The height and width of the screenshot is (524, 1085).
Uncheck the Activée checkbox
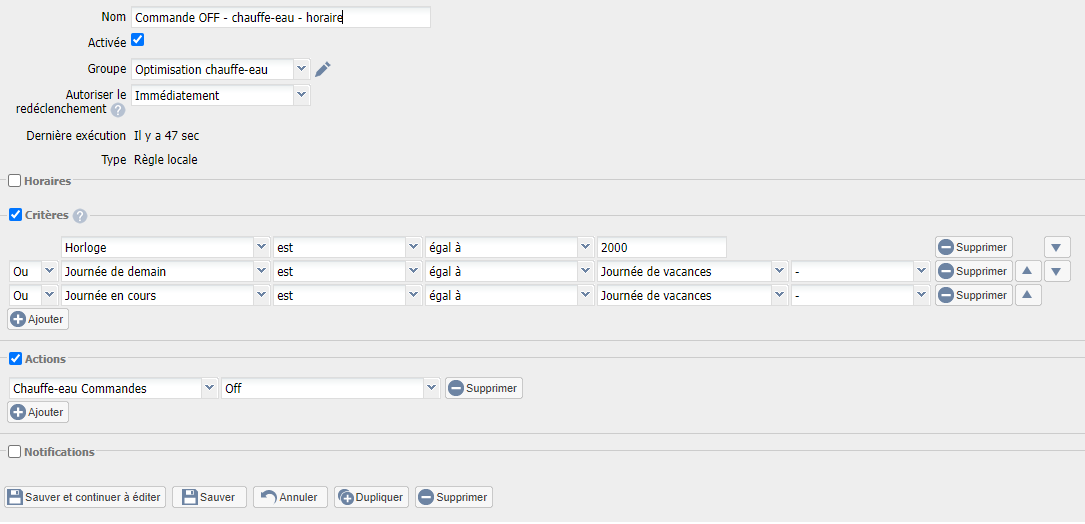[x=138, y=40]
